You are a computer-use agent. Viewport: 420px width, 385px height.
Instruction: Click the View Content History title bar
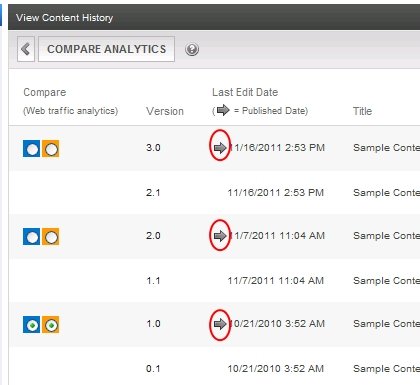point(214,17)
